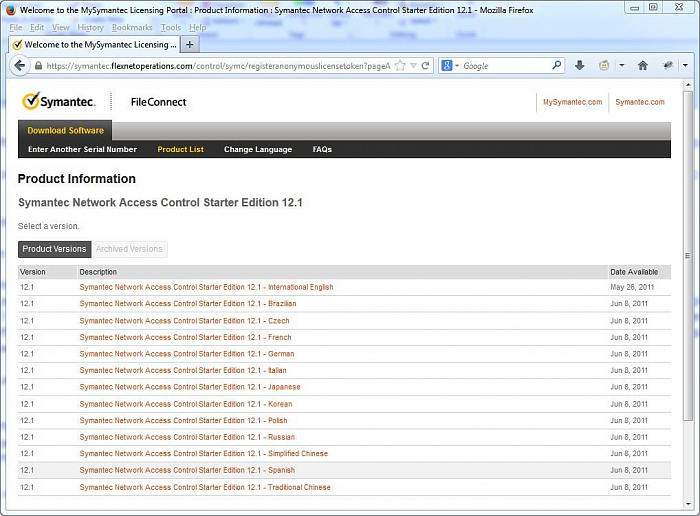Open the Spanish edition link

pyautogui.click(x=187, y=470)
